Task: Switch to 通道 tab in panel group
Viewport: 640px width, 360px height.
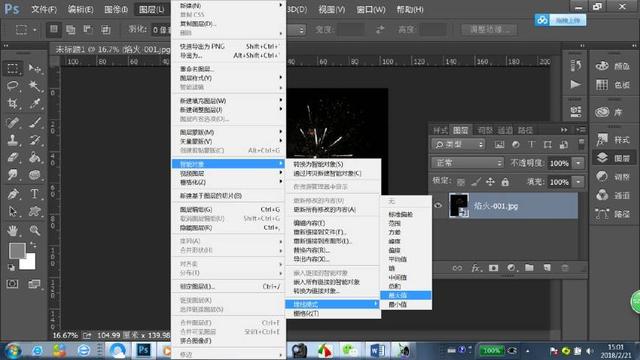Action: [x=505, y=130]
